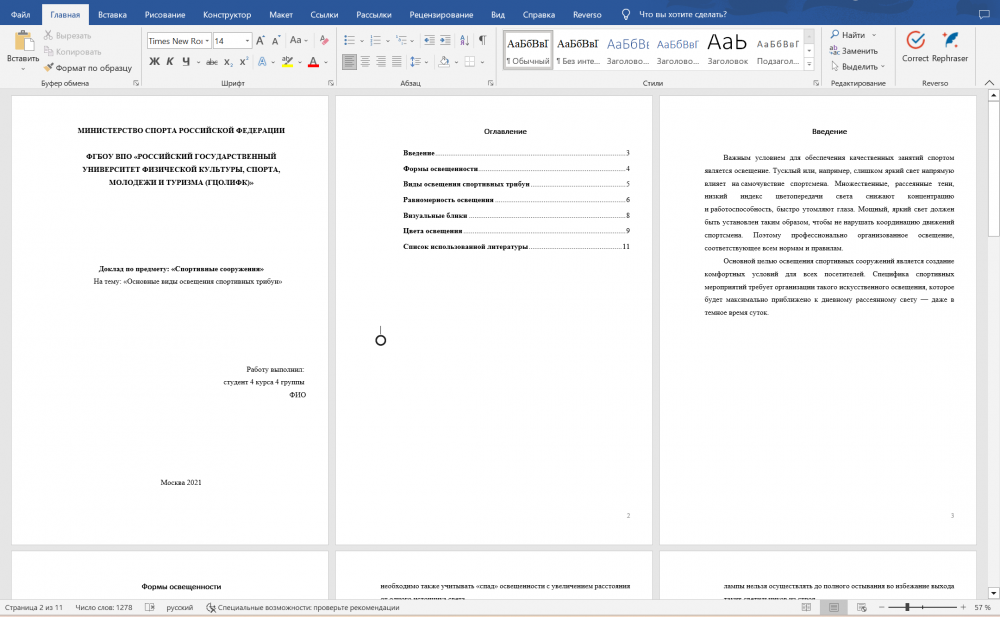The width and height of the screenshot is (1000, 617).
Task: Toggle Underline (Ч) formatting
Action: pos(186,62)
